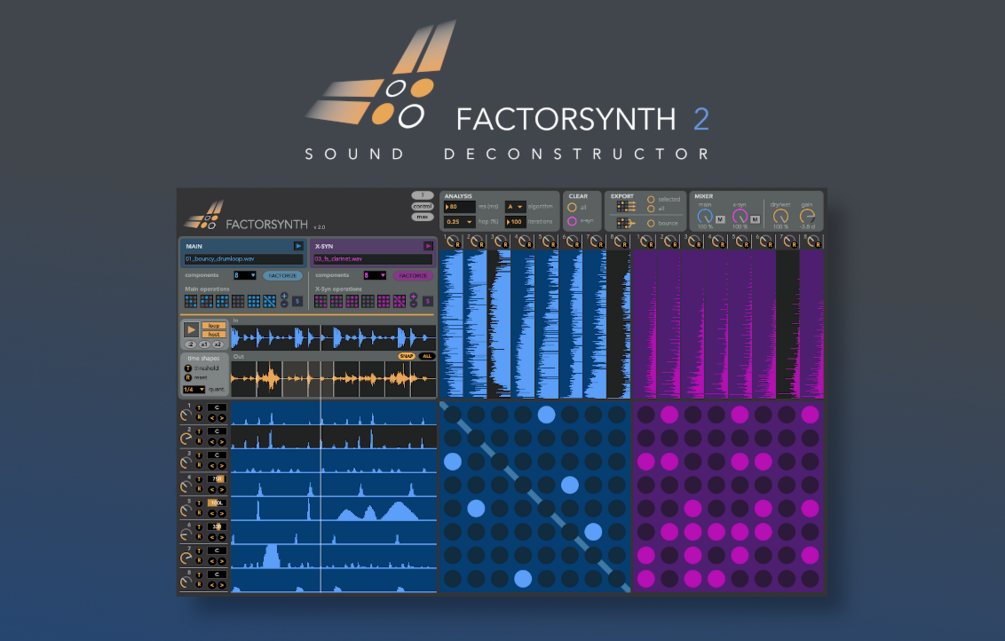1005x641 pixels.
Task: Open the hop percent dropdown showing 0.25
Action: pos(460,222)
